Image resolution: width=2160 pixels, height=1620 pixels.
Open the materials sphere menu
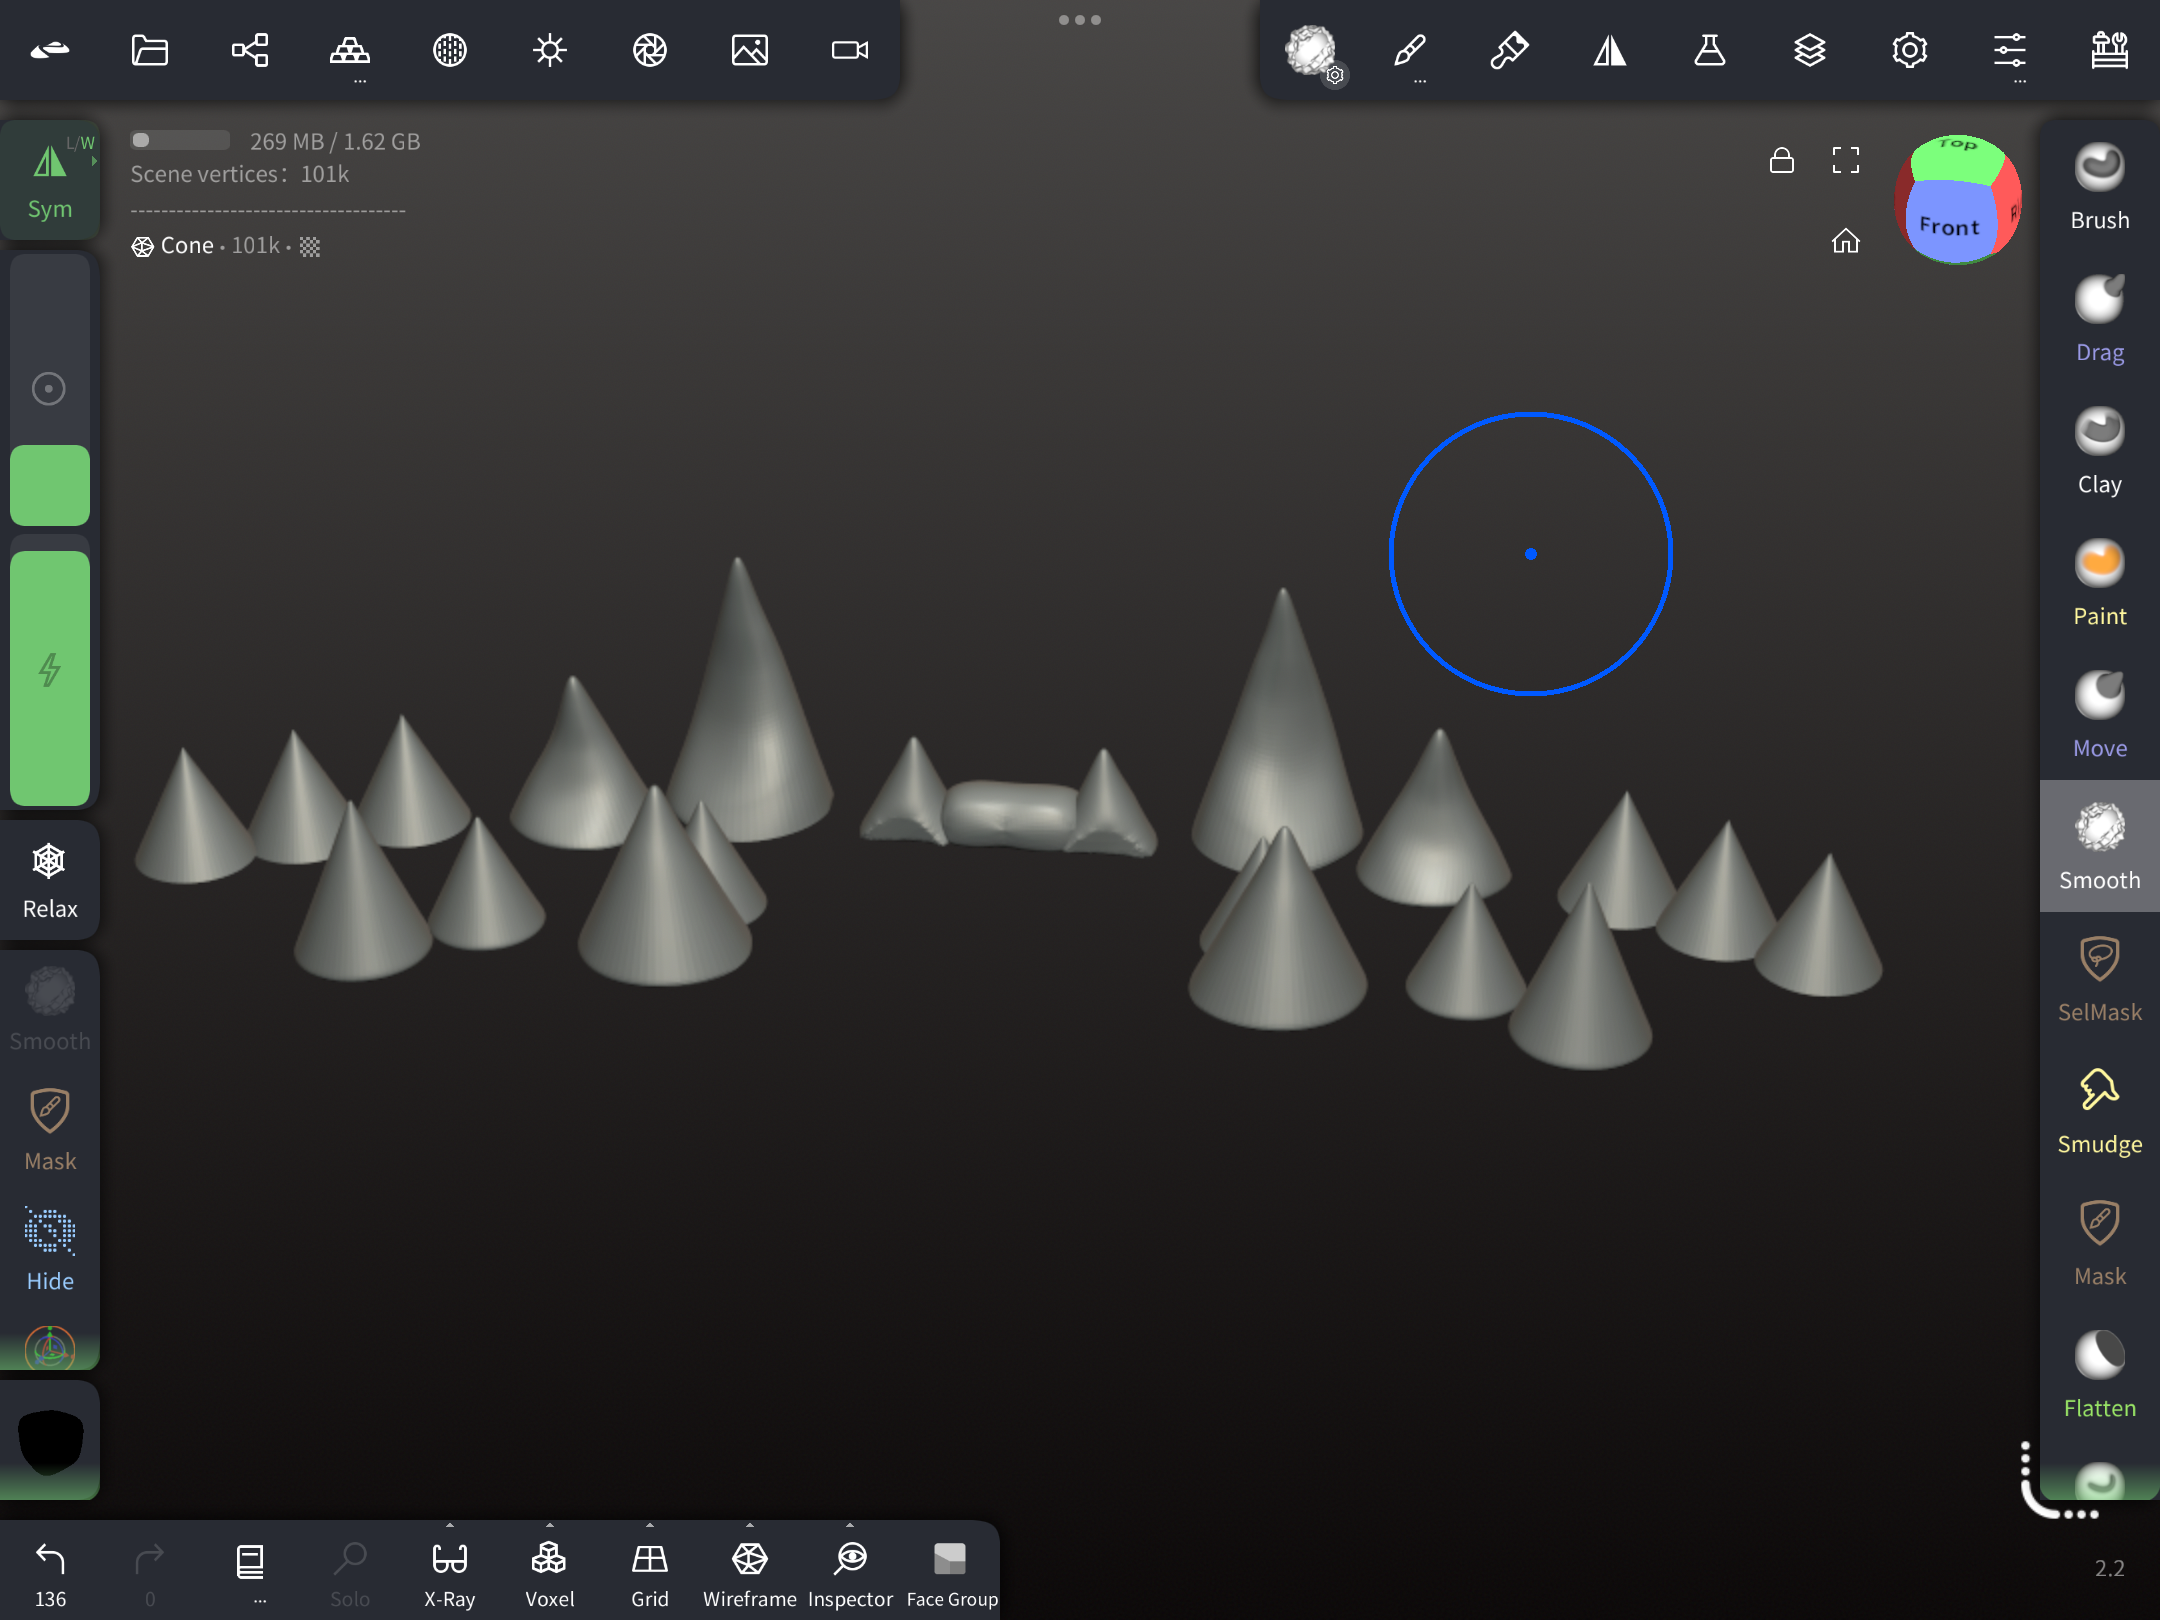[x=450, y=50]
